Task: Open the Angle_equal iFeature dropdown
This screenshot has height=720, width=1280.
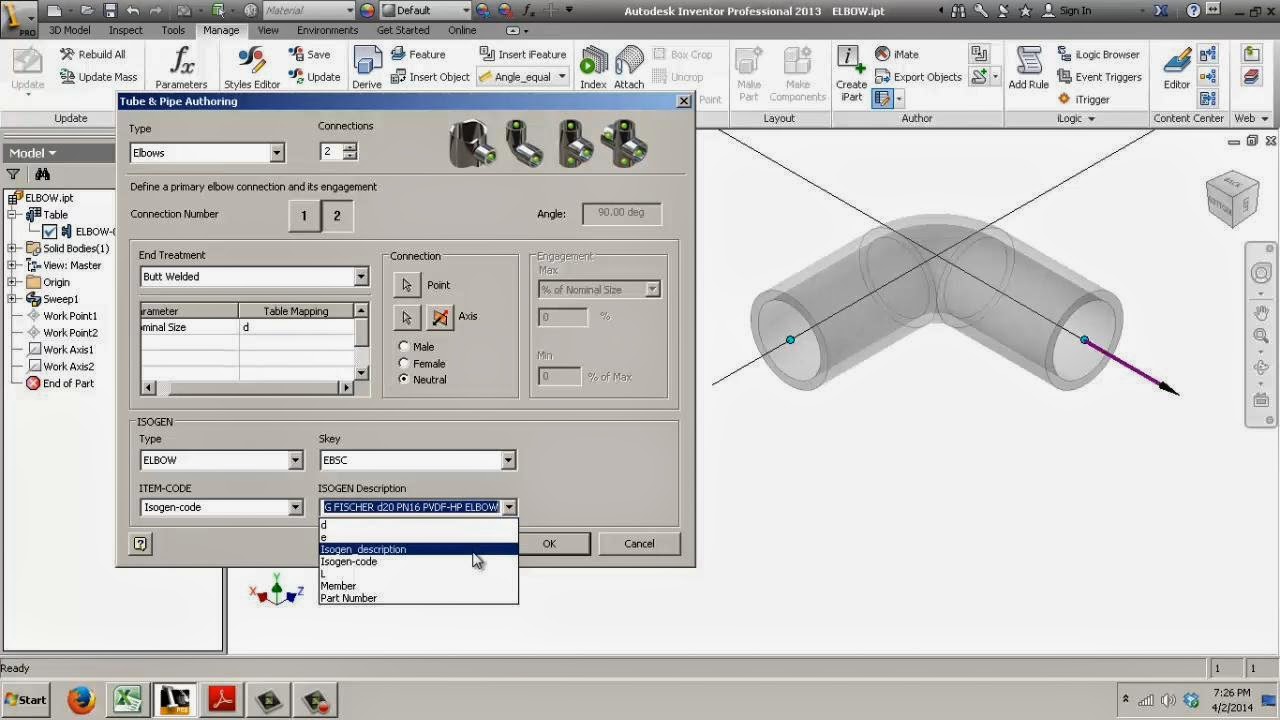Action: pos(562,77)
